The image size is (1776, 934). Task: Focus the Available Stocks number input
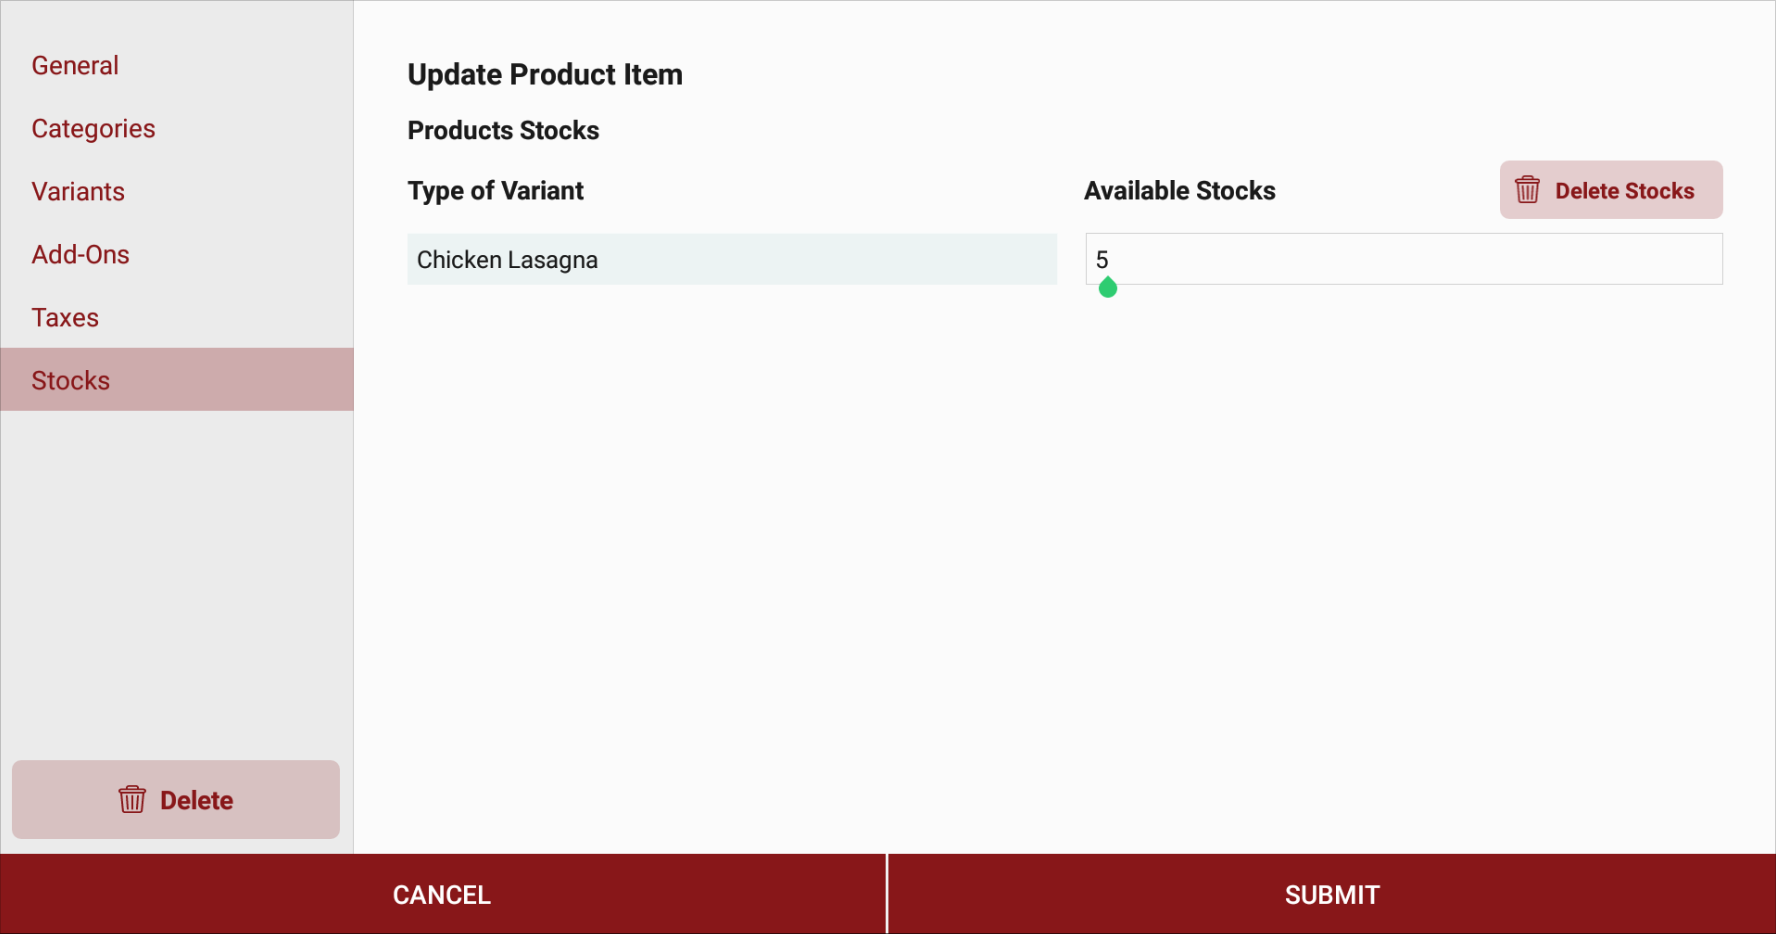pyautogui.click(x=1404, y=260)
